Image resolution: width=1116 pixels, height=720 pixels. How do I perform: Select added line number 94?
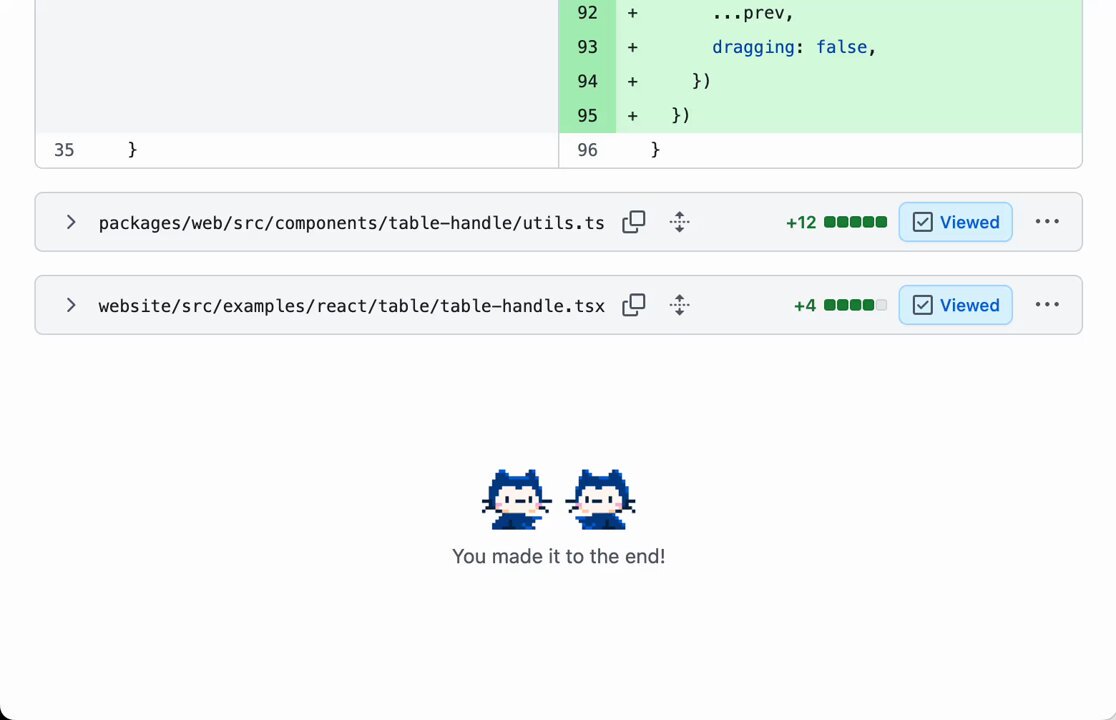coord(587,81)
